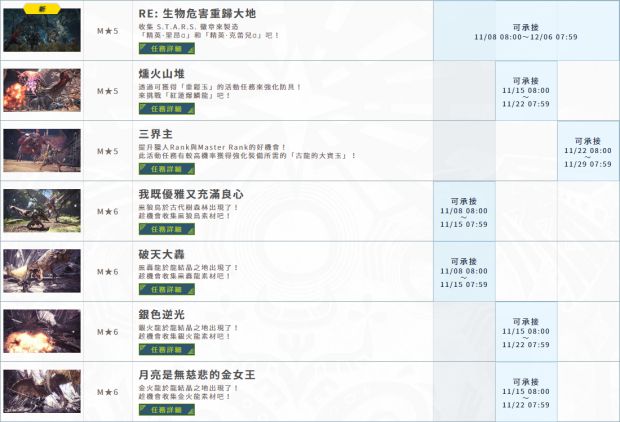
Task: Click M★6 rank of 破天大轟
Action: tap(108, 272)
